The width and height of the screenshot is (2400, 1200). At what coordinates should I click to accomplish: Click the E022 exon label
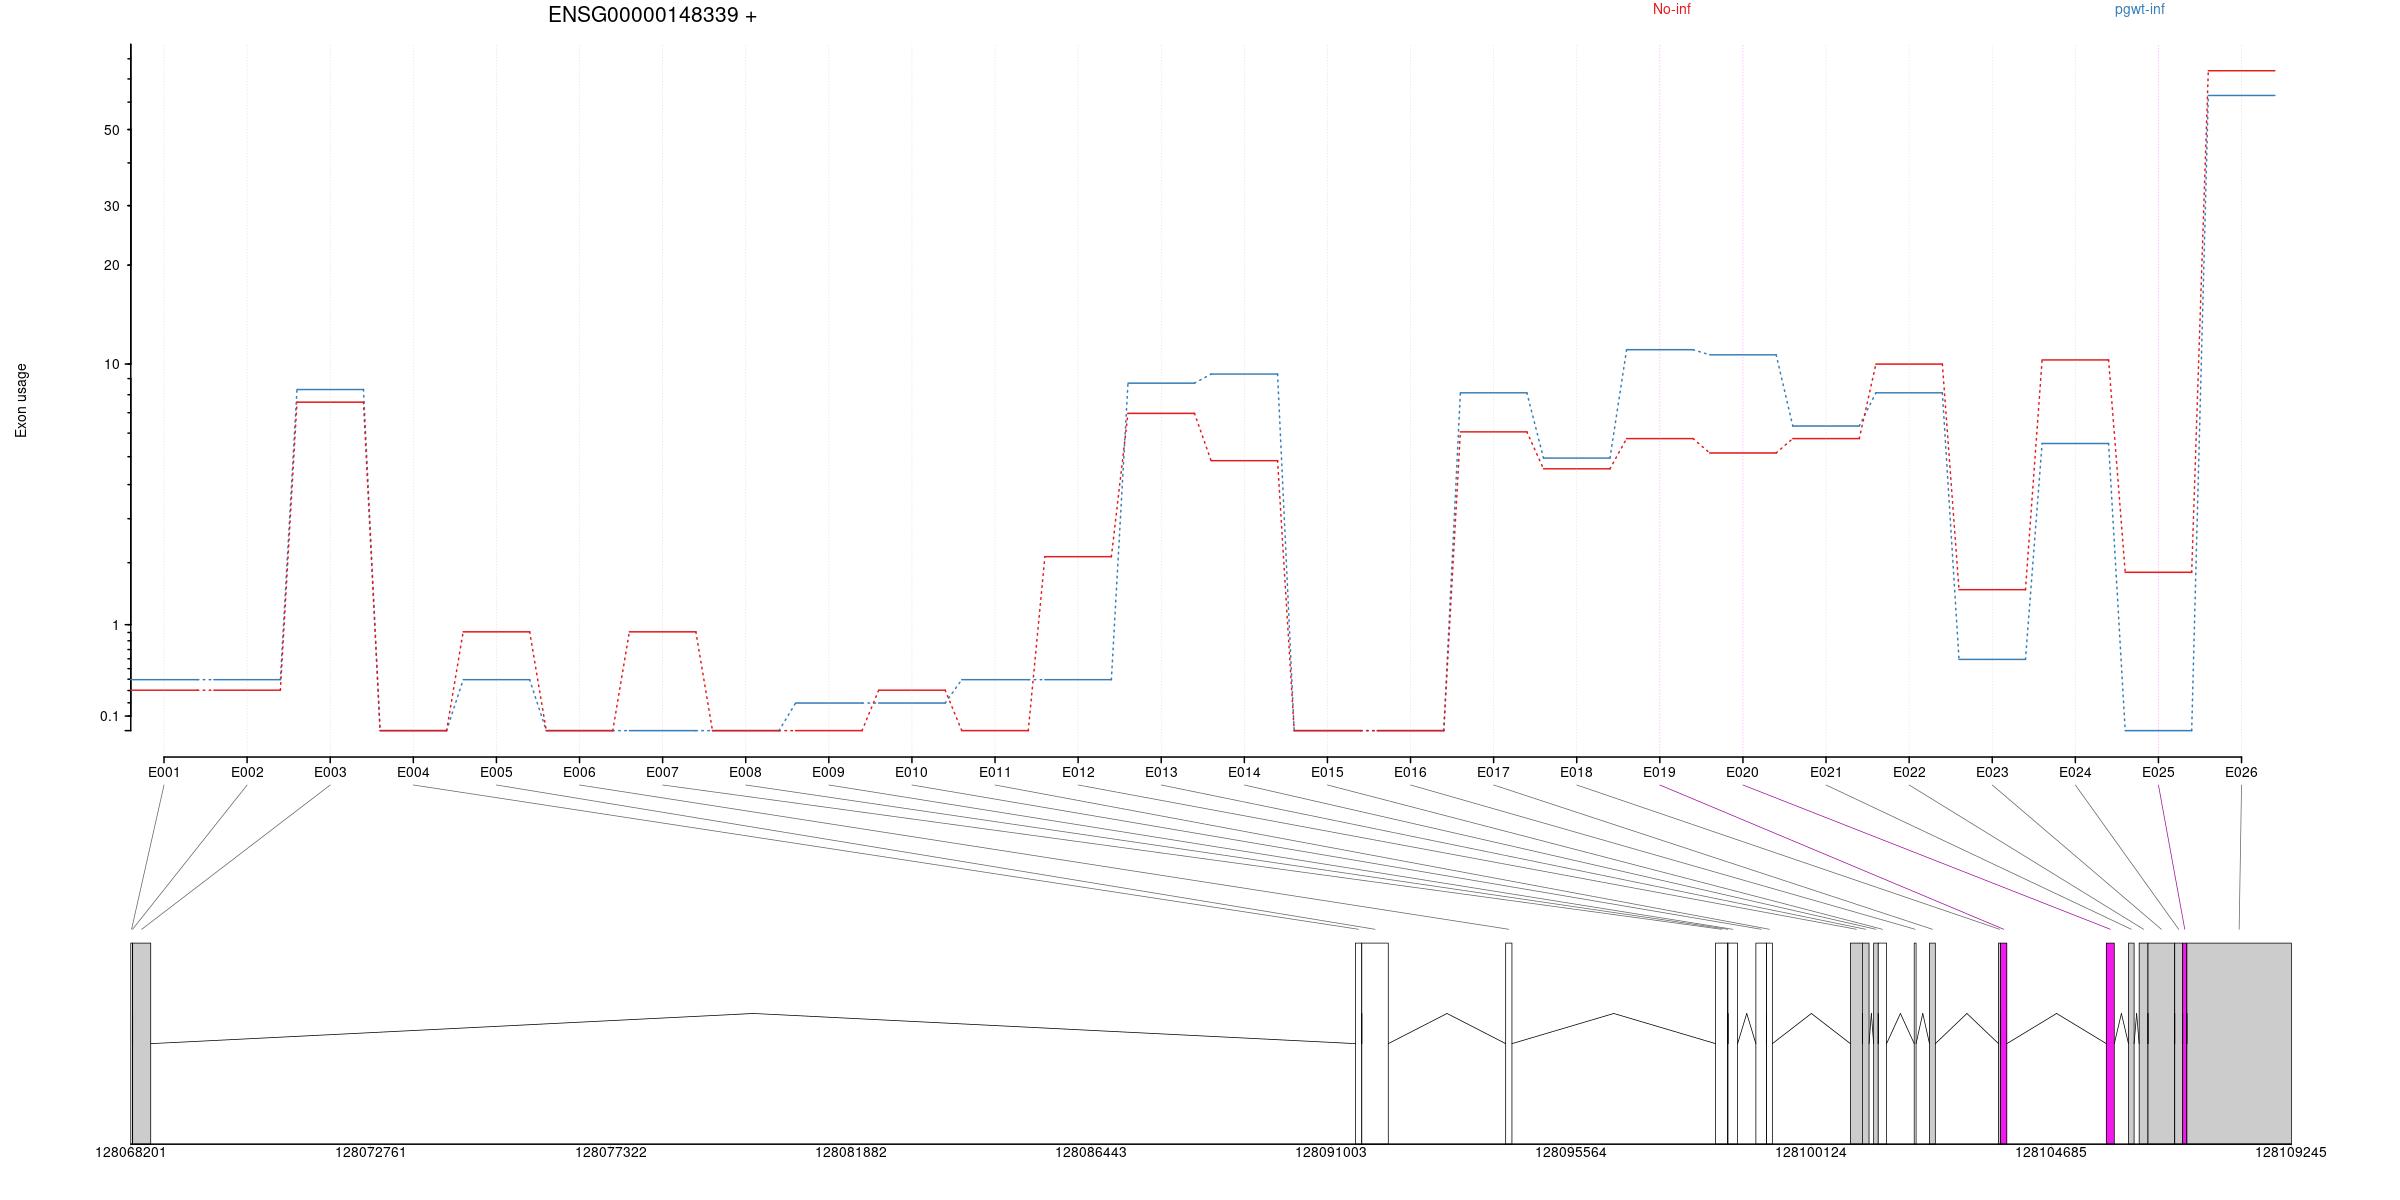1909,772
